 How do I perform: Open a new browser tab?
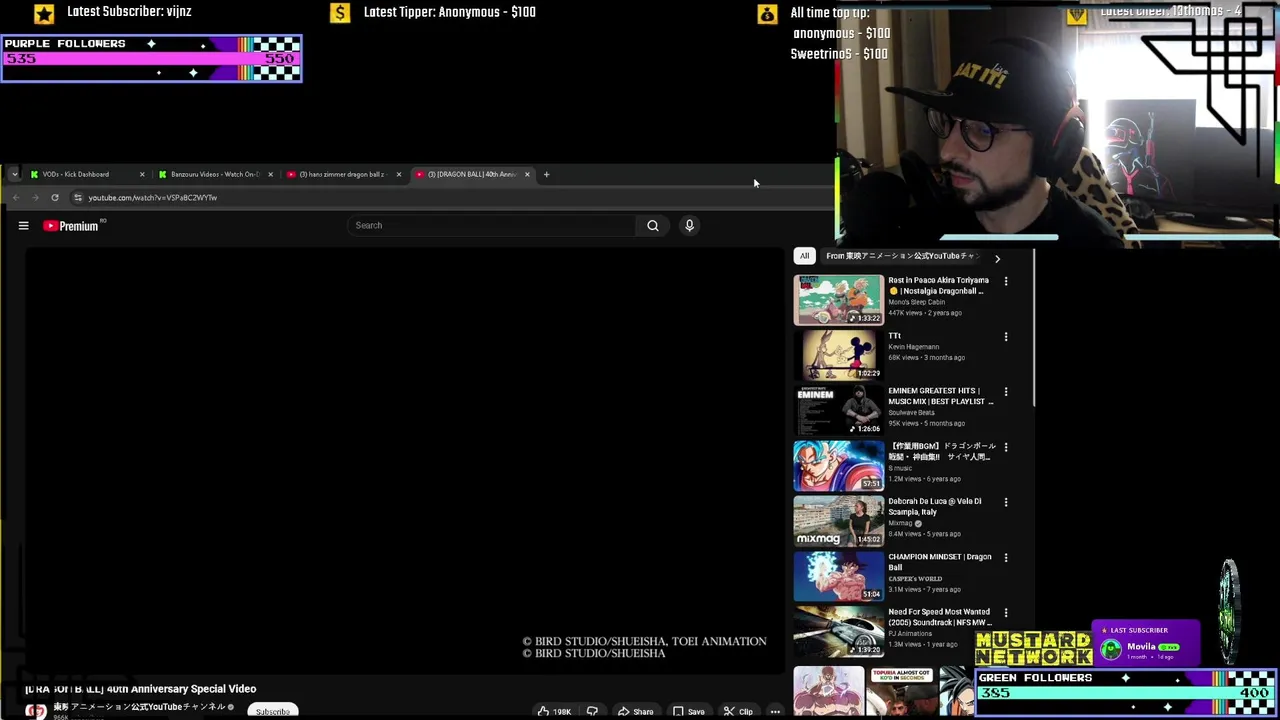coord(546,174)
